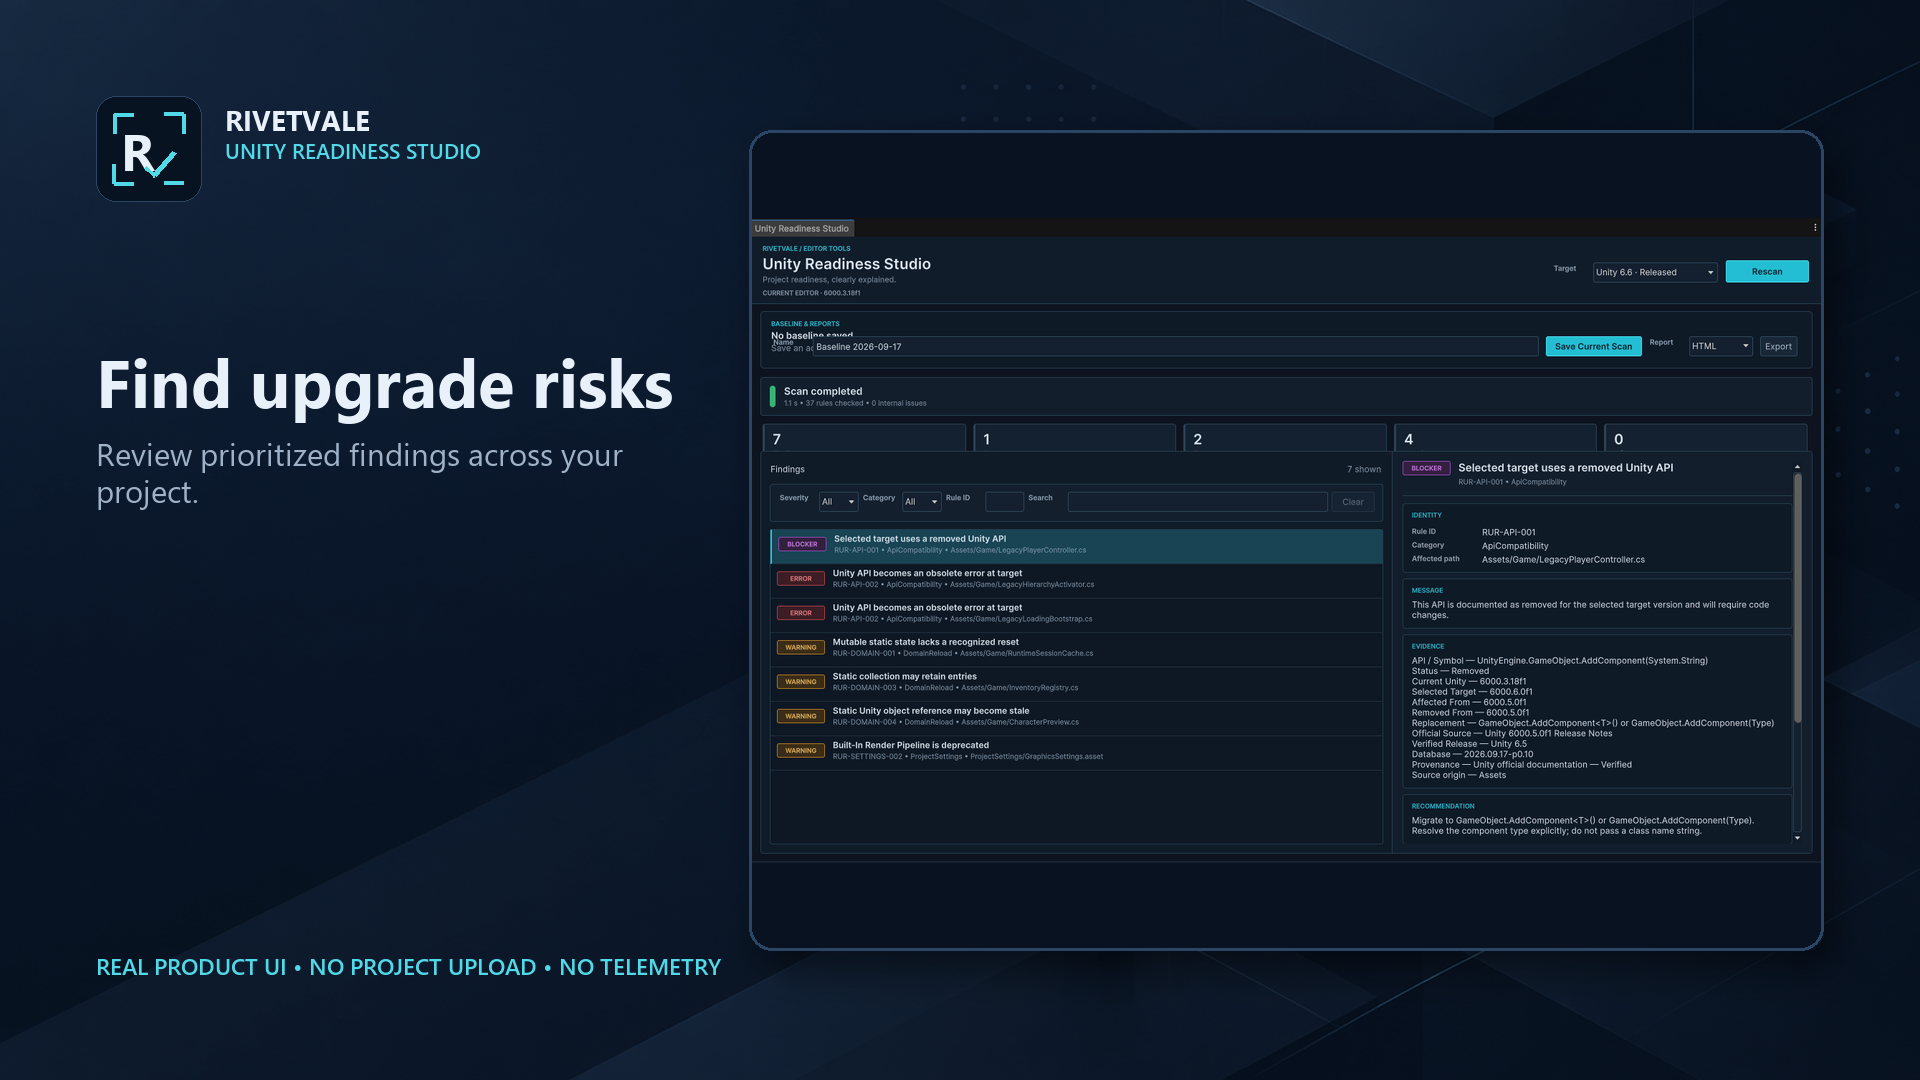Click the 'UNITY READINESS STUDIO' brand subtitle
This screenshot has height=1080, width=1920.
coord(352,152)
